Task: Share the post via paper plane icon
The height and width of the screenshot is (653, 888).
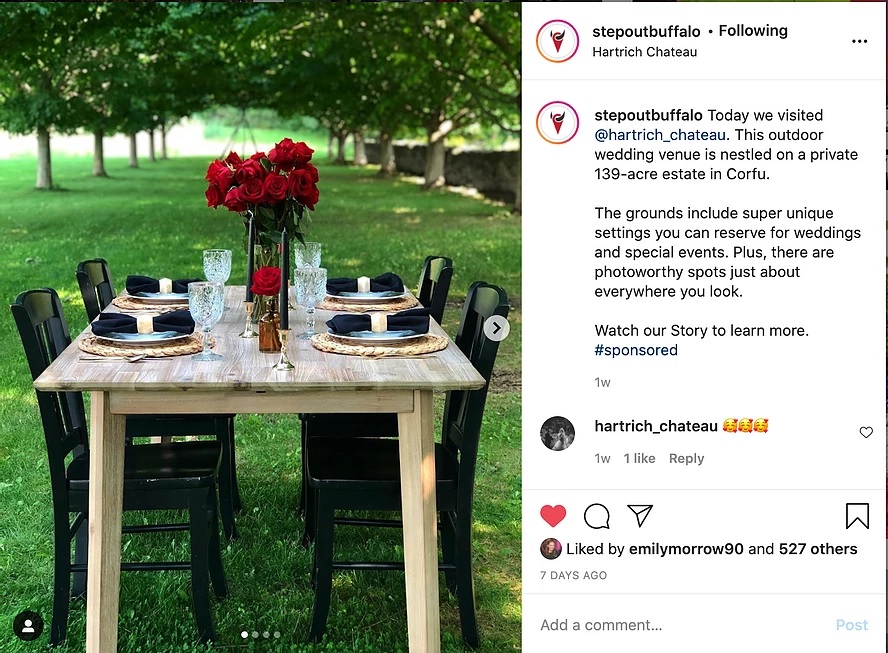Action: pos(640,515)
